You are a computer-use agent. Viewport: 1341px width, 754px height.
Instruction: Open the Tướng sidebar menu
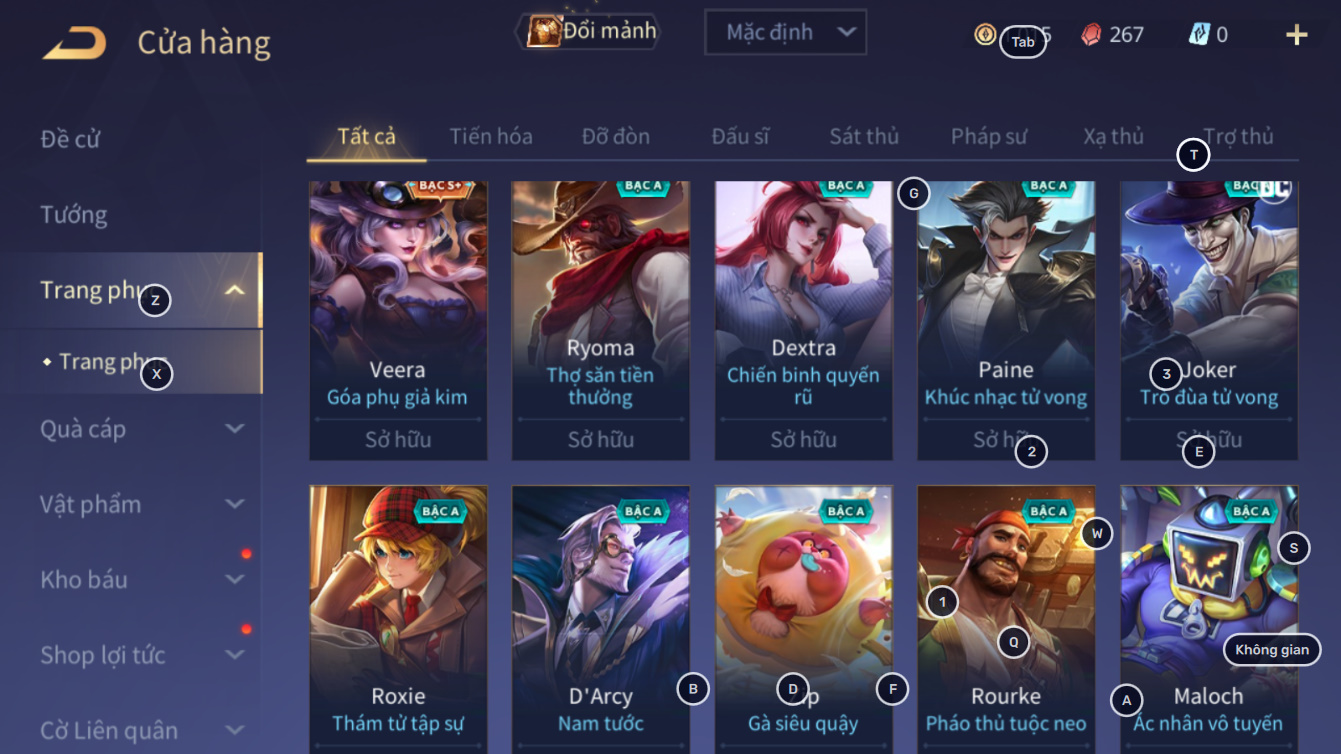tap(73, 215)
